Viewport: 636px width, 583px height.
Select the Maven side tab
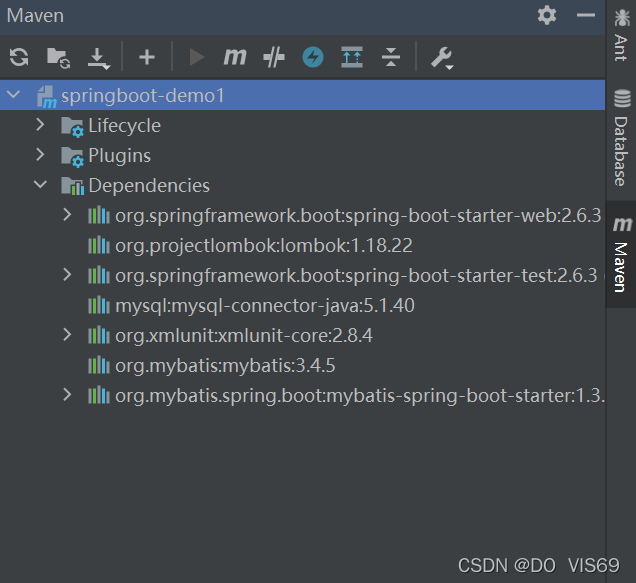(621, 254)
